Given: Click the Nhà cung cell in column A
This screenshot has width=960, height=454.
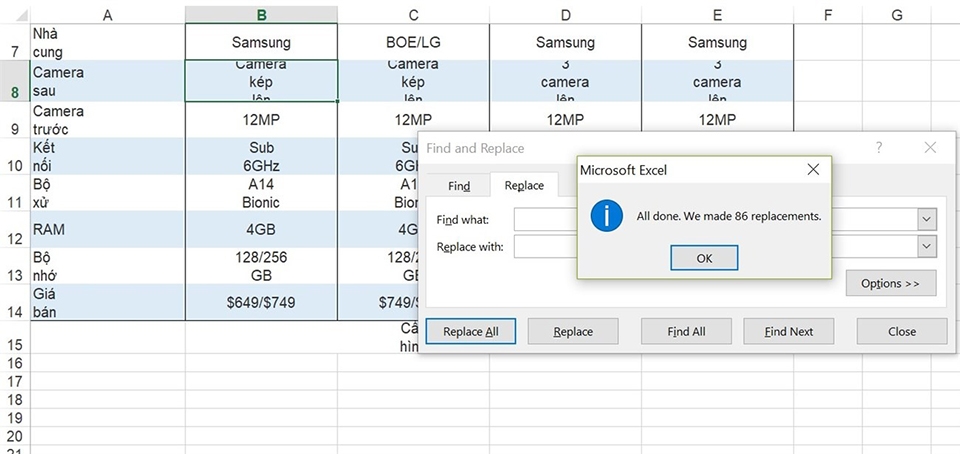Looking at the screenshot, I should [108, 42].
